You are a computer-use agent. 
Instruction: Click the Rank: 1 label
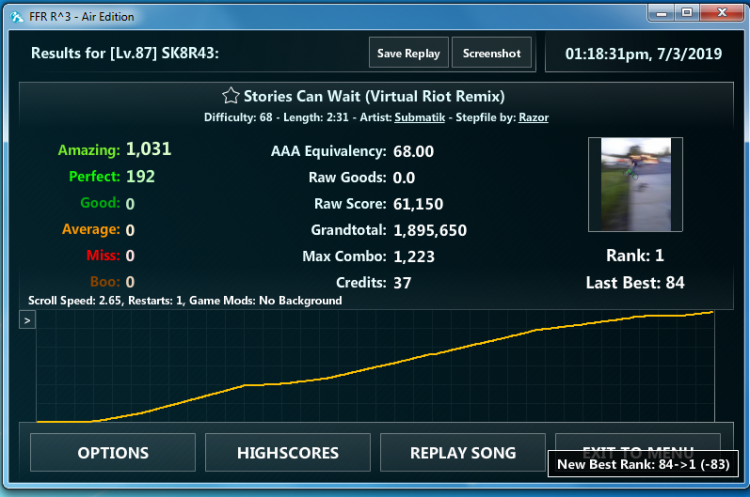[x=635, y=254]
